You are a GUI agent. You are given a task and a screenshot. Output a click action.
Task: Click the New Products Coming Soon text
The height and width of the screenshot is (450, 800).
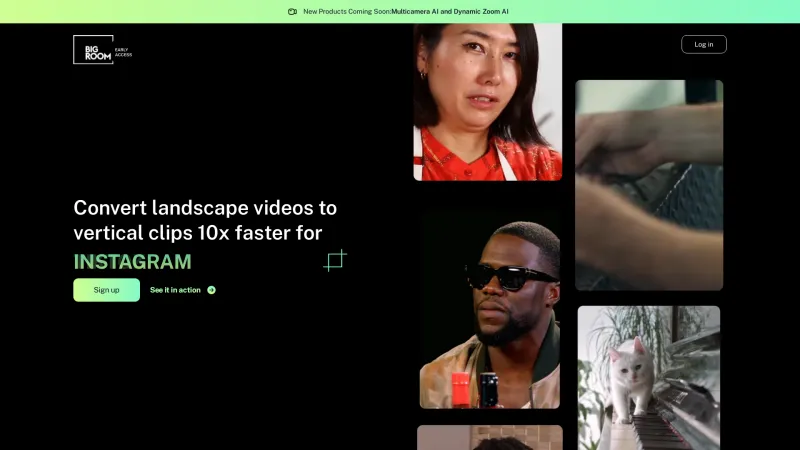(x=347, y=11)
